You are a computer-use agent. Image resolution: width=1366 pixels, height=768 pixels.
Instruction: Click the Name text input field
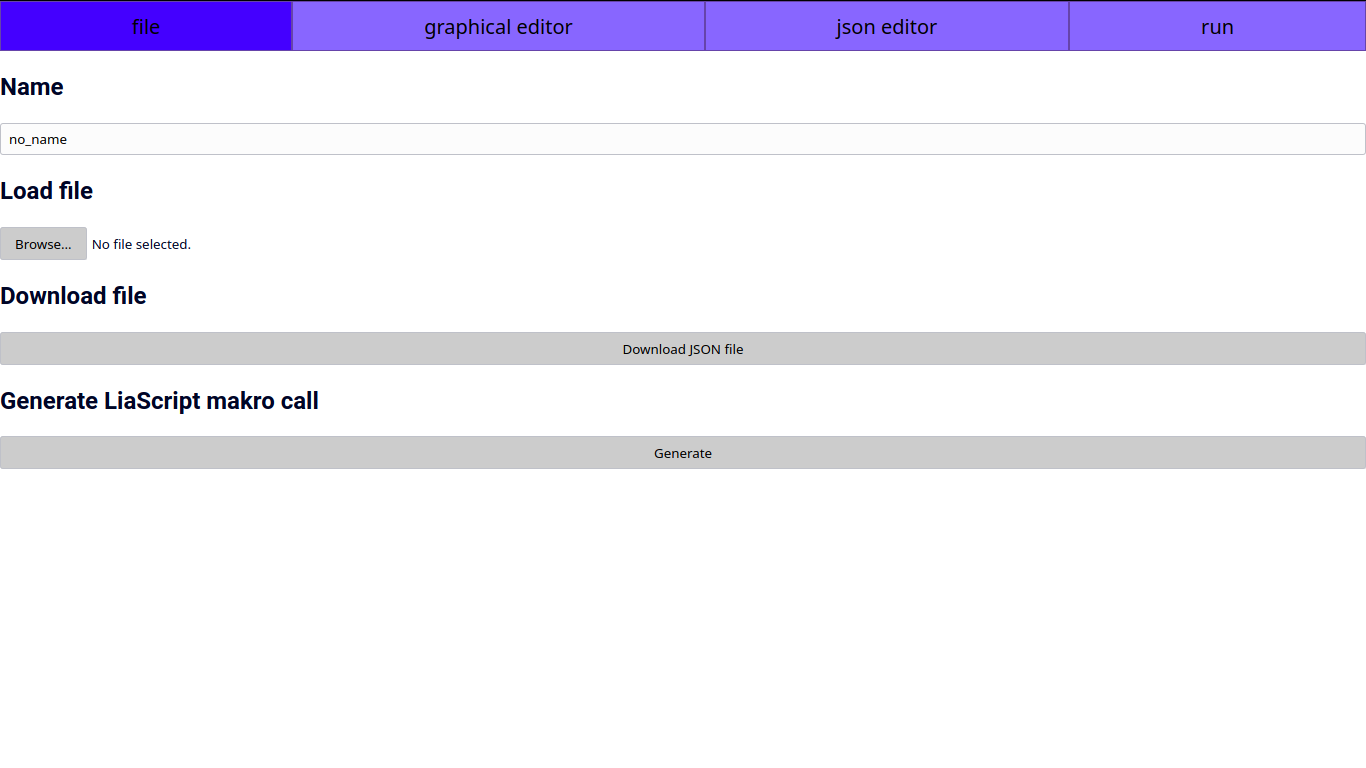point(683,139)
